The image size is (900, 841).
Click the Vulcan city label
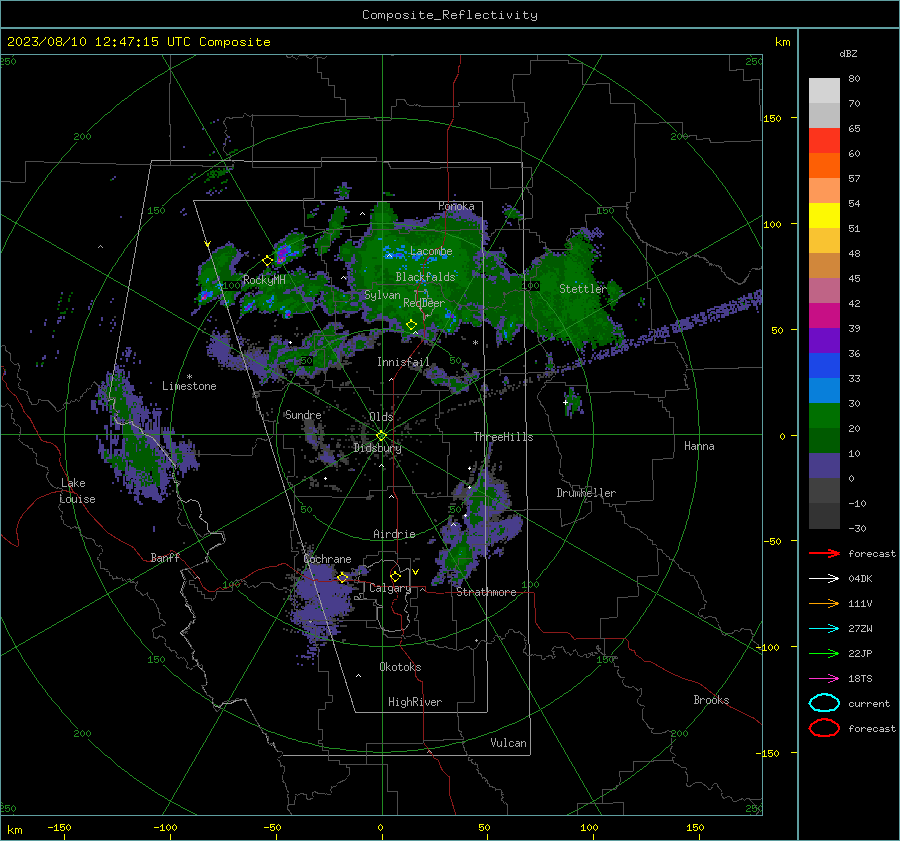pos(508,743)
